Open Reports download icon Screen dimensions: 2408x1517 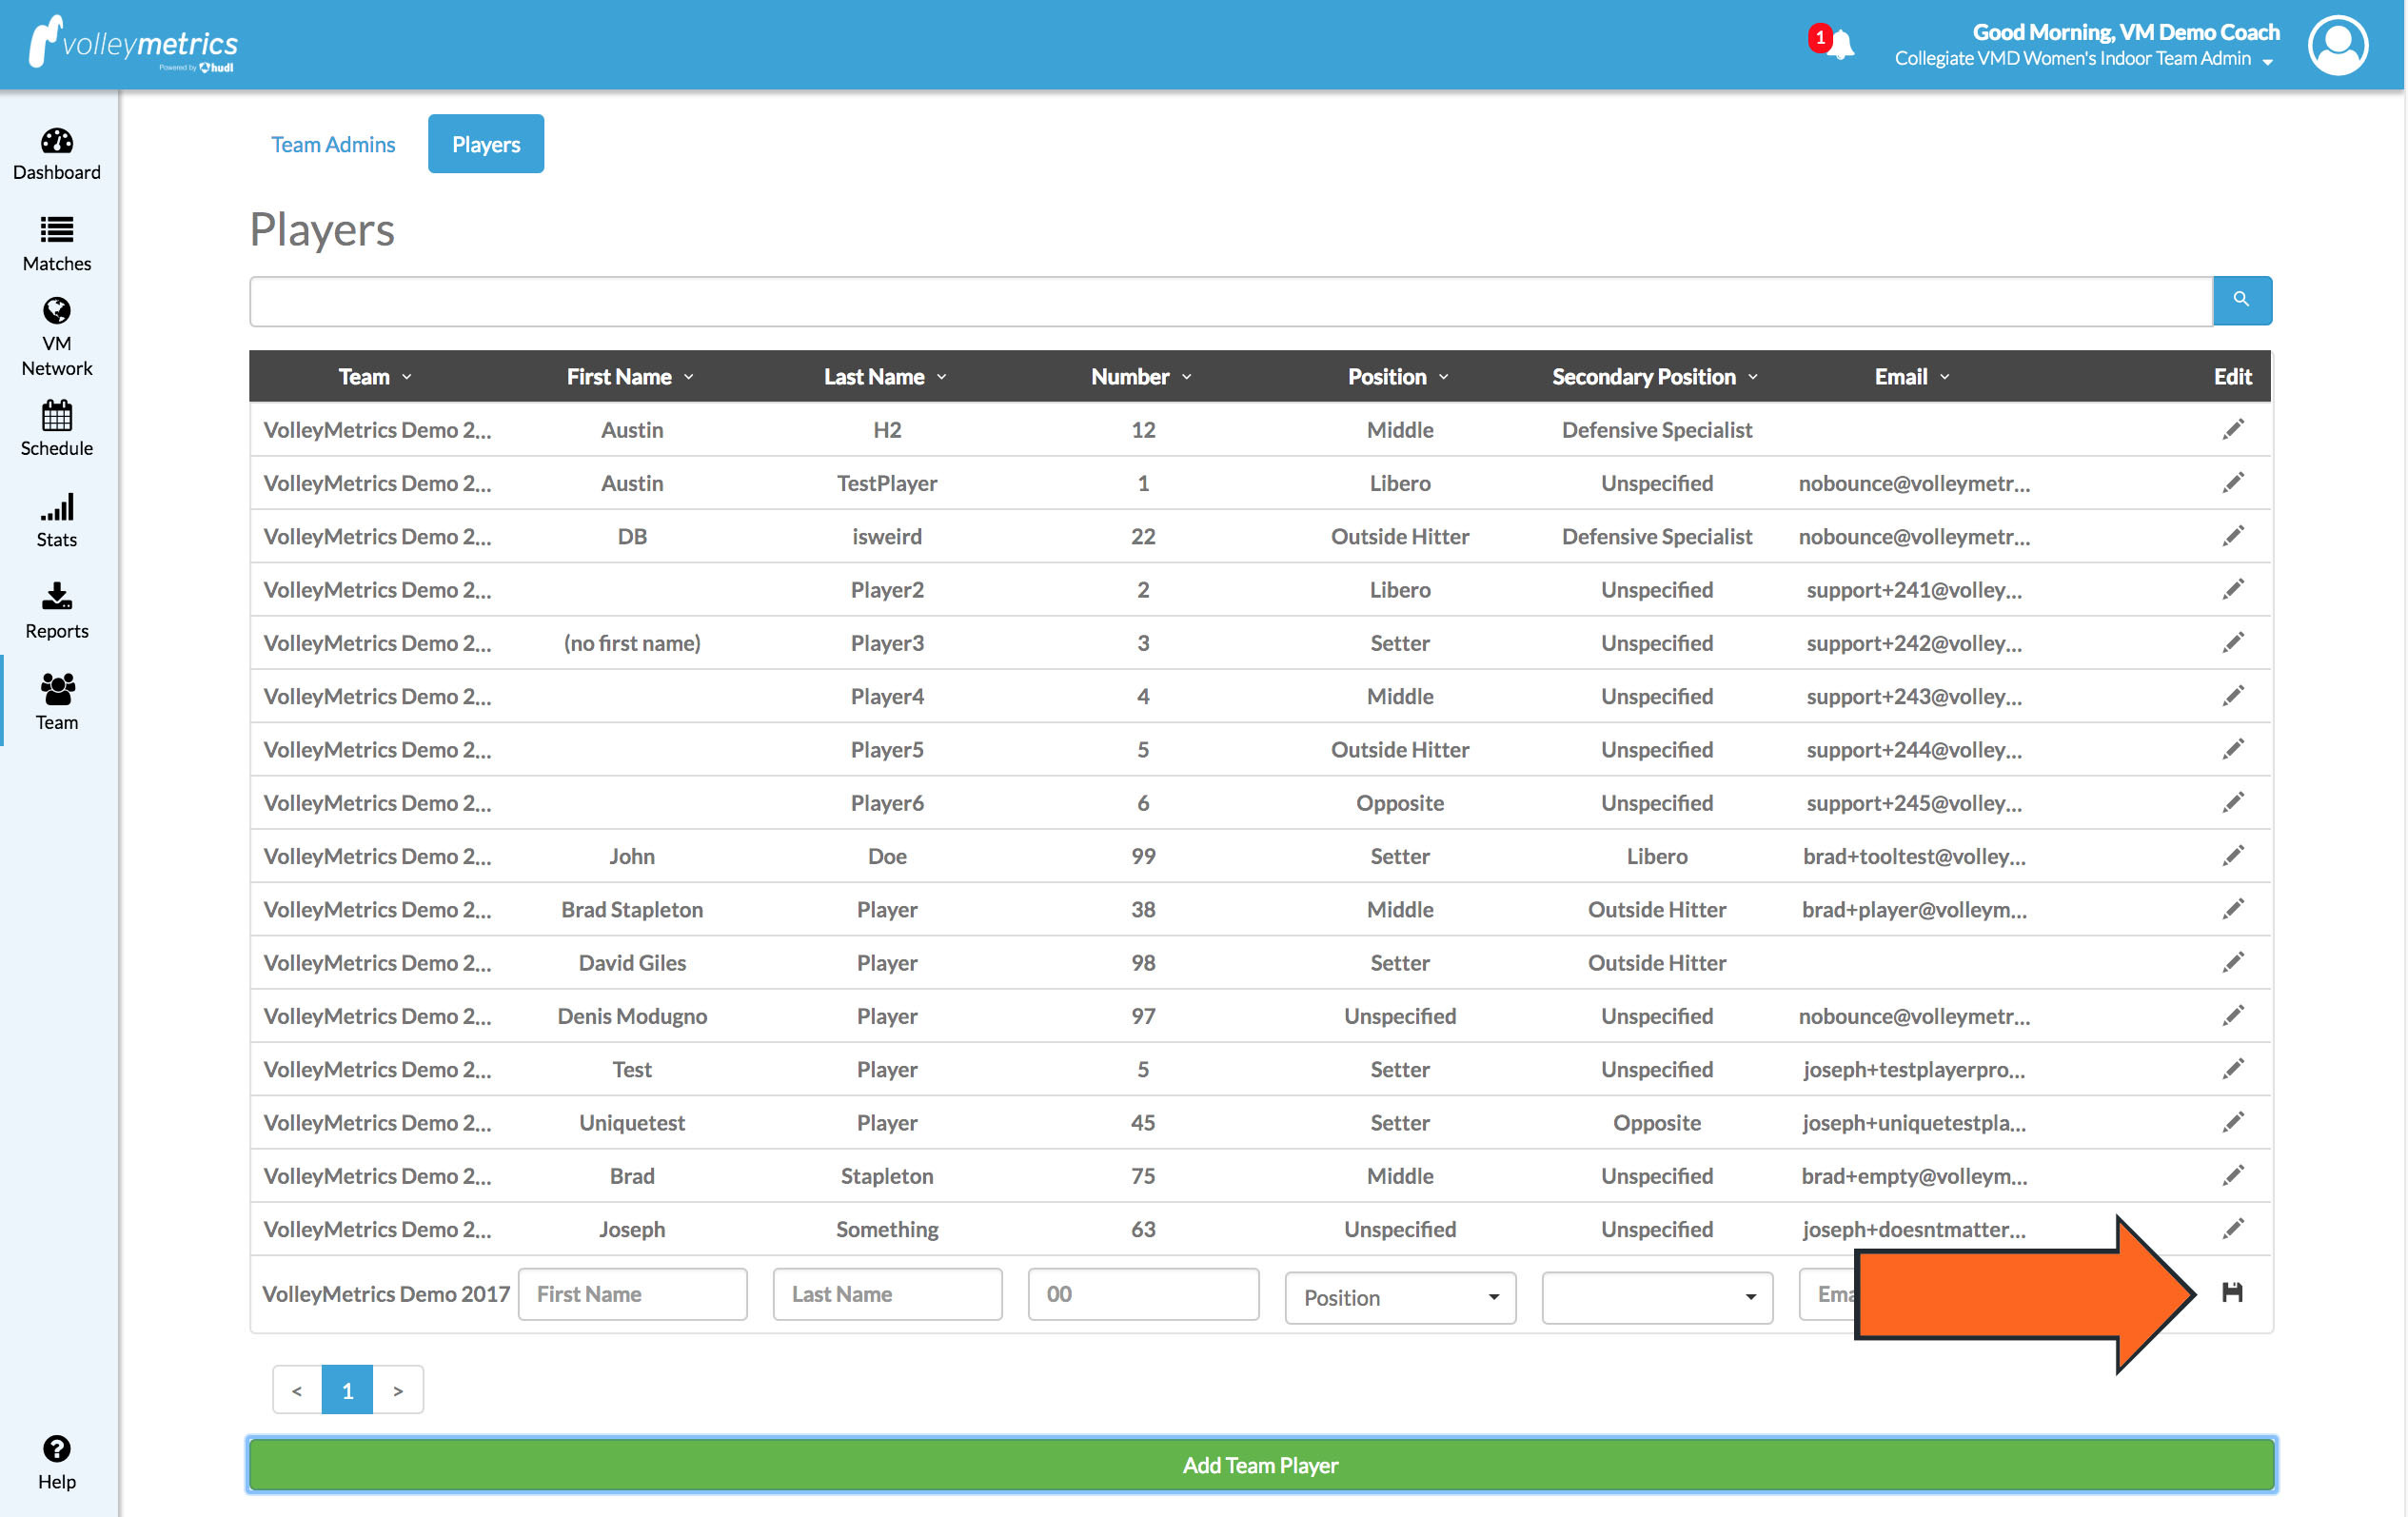click(57, 597)
